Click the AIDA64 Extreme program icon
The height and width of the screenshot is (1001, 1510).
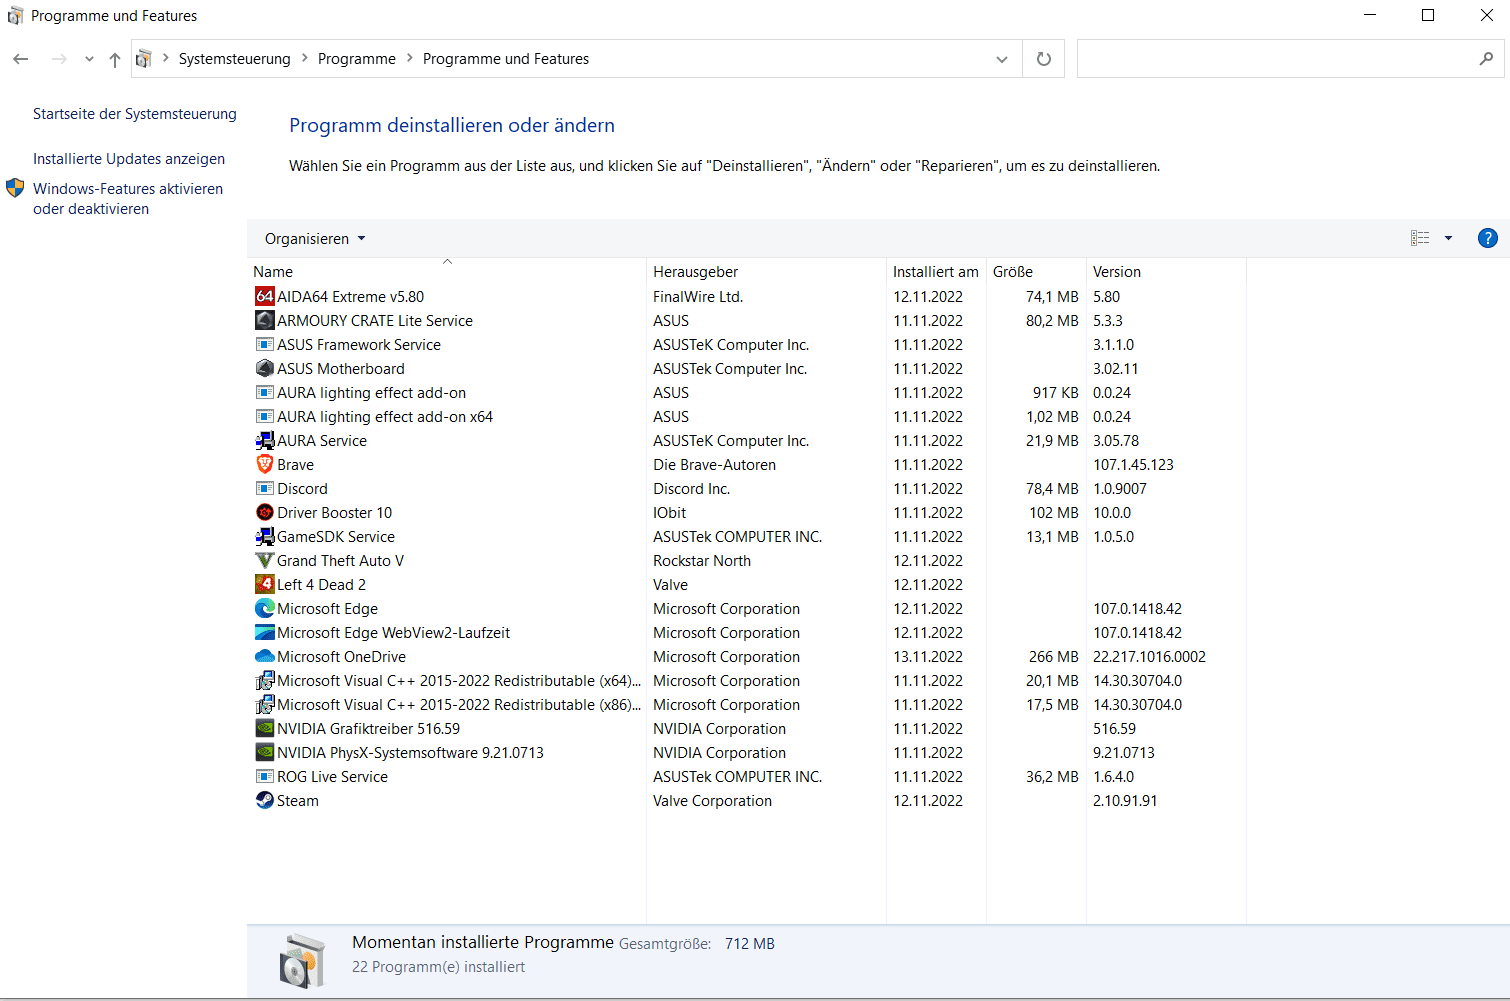click(x=265, y=296)
